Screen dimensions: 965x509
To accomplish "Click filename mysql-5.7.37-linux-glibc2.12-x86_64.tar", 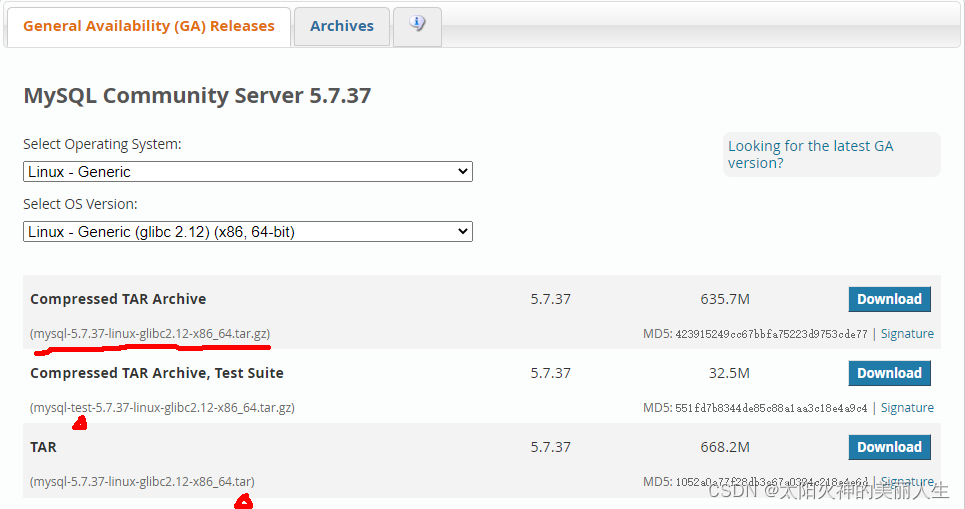I will click(142, 481).
